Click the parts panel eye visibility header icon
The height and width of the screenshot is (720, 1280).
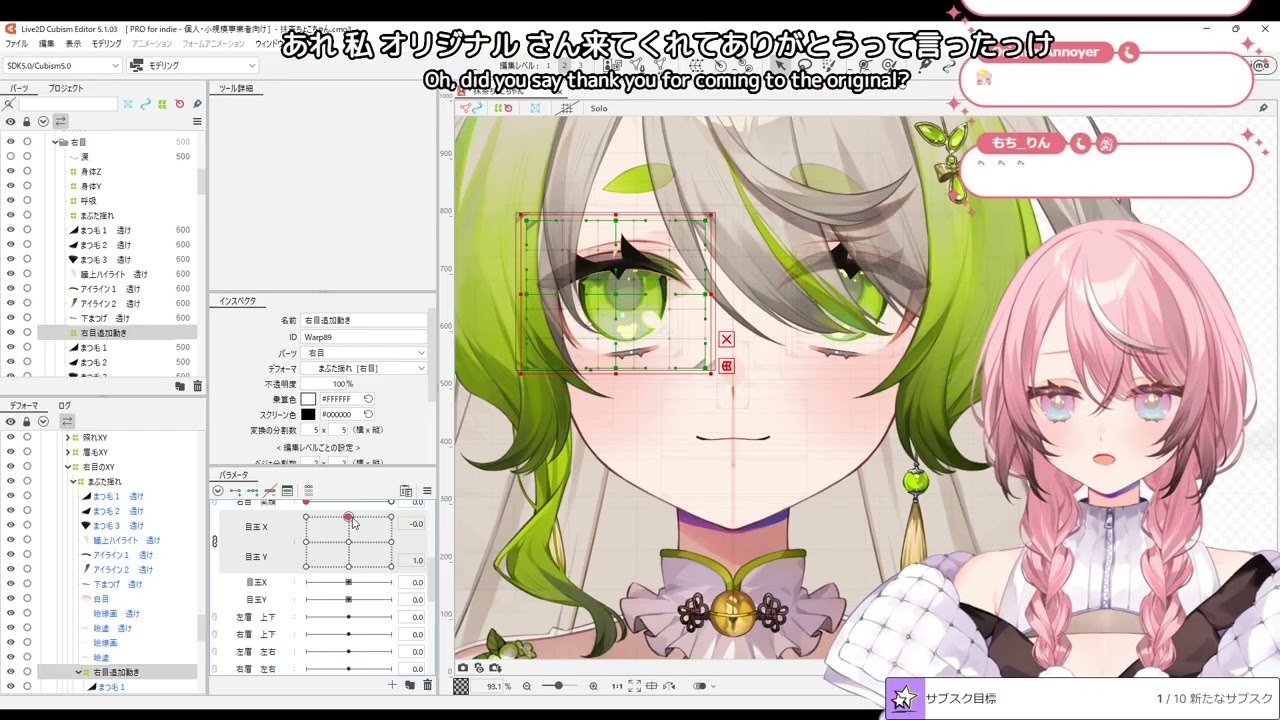point(11,121)
